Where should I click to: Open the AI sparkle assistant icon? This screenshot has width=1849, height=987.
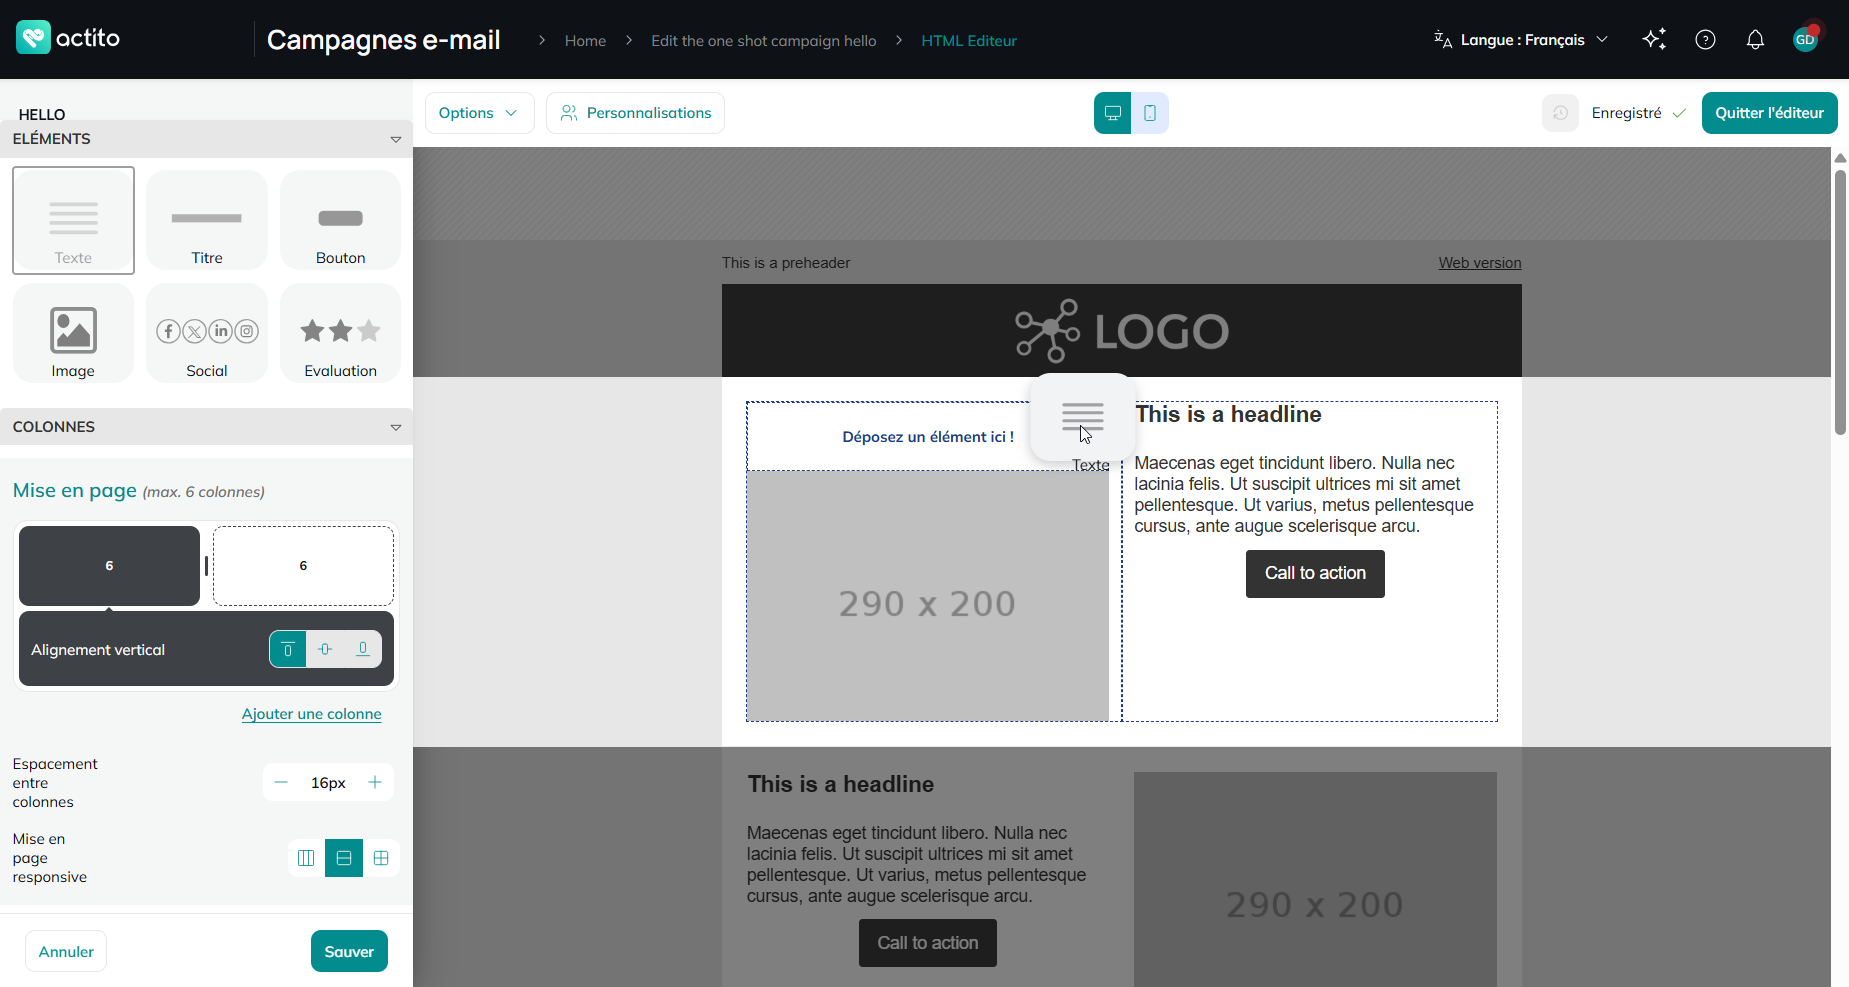1654,40
